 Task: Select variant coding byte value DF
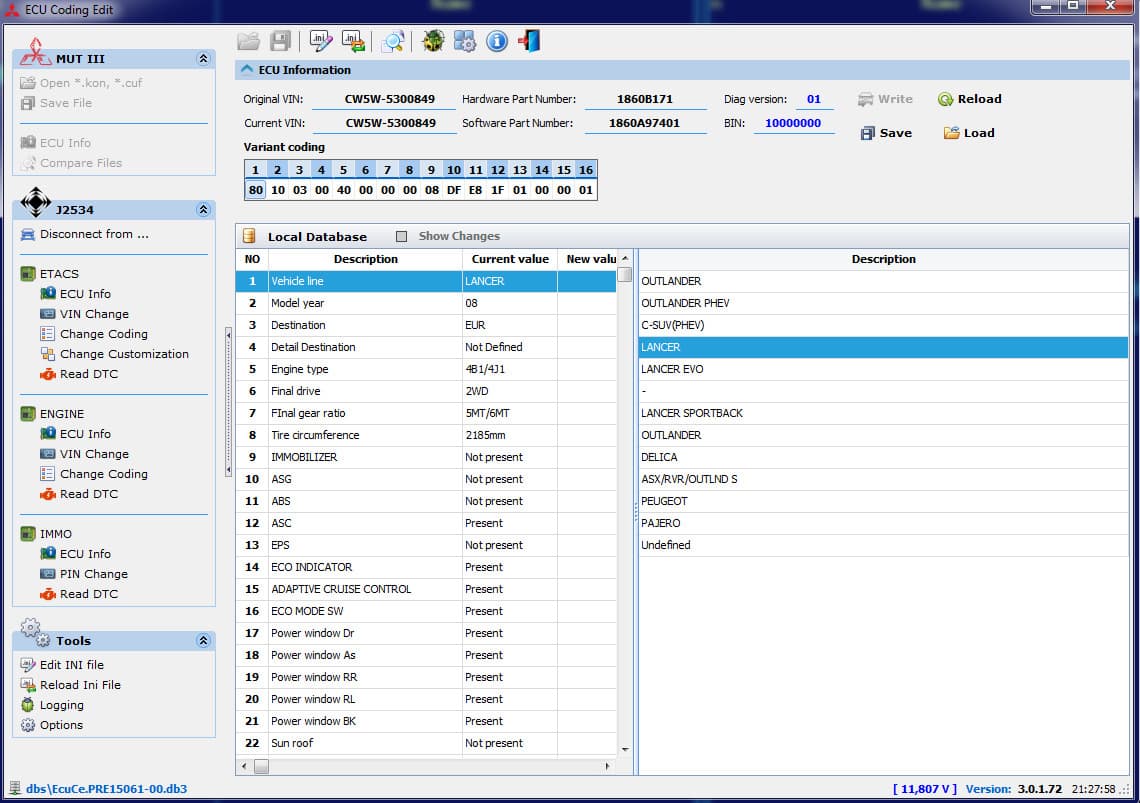tap(454, 190)
